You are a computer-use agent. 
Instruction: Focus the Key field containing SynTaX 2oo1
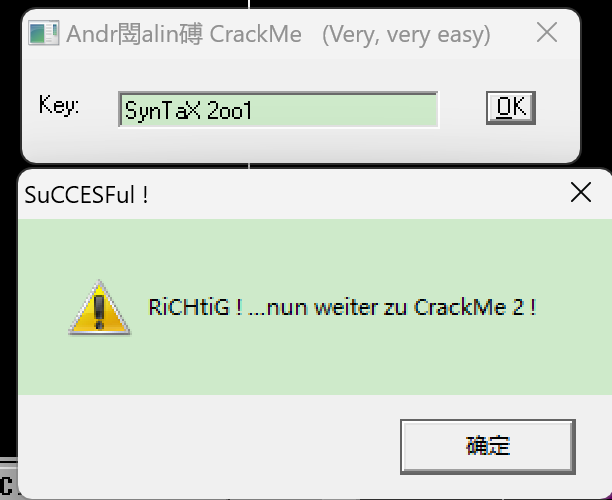(x=278, y=110)
